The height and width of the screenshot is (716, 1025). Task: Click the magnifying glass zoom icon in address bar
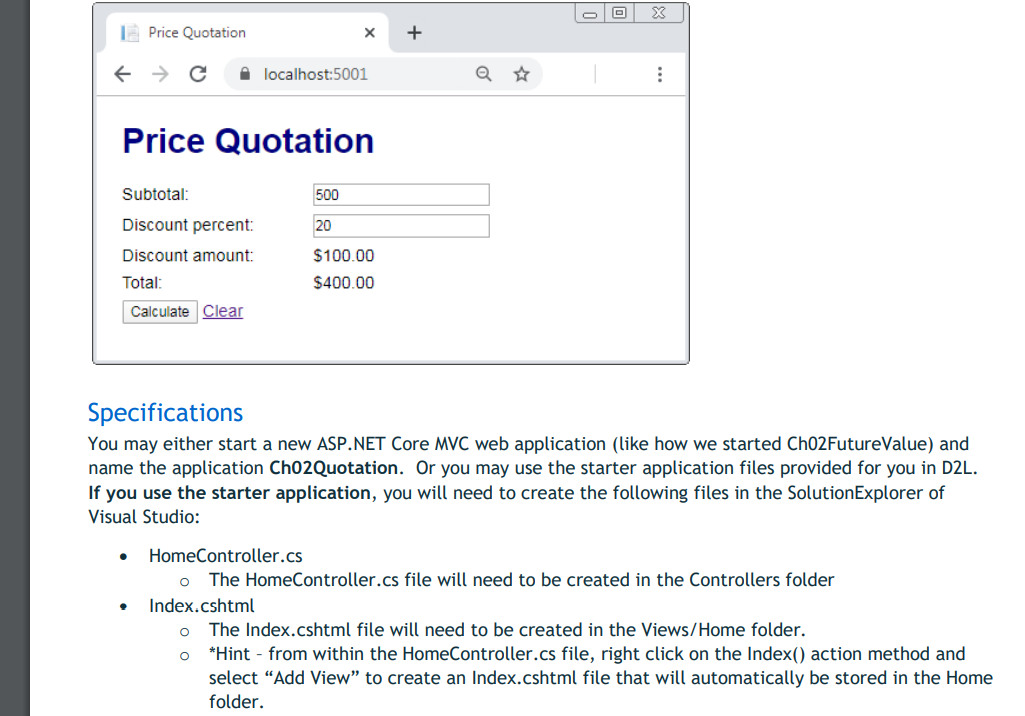tap(483, 73)
